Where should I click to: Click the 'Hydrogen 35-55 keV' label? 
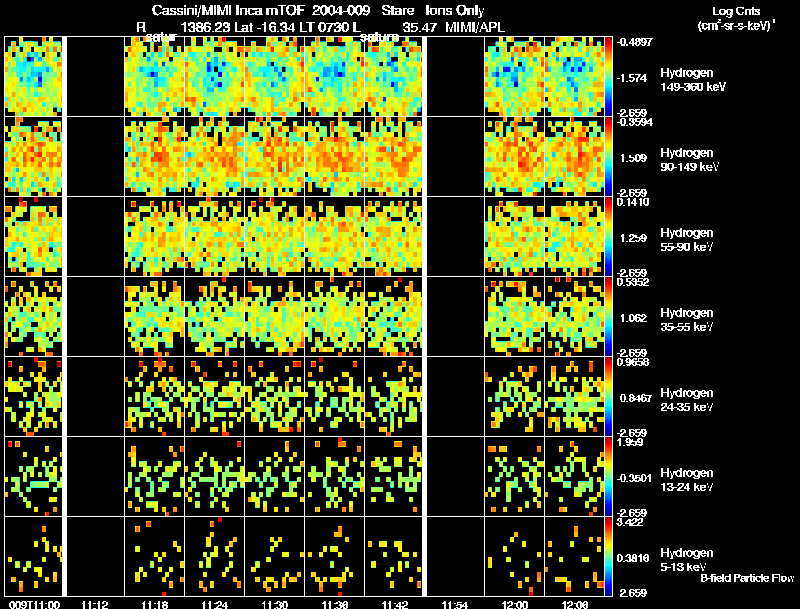(687, 320)
